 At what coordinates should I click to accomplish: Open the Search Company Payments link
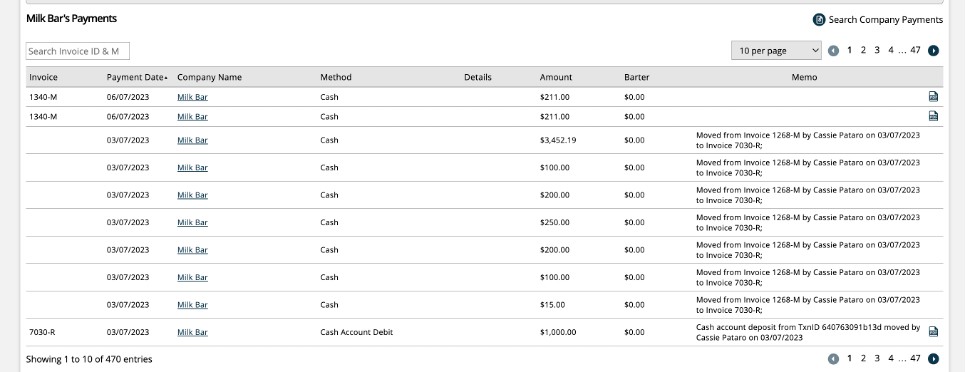click(x=885, y=20)
